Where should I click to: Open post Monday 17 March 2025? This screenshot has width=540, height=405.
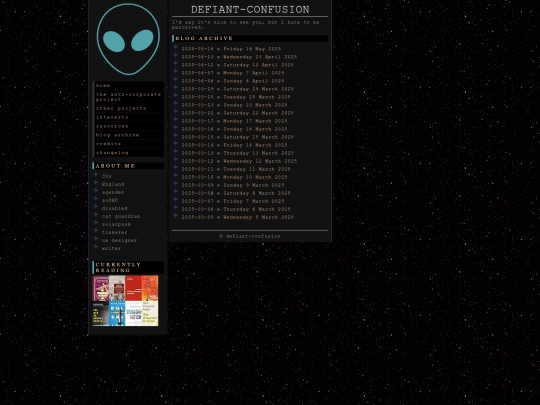click(x=234, y=121)
